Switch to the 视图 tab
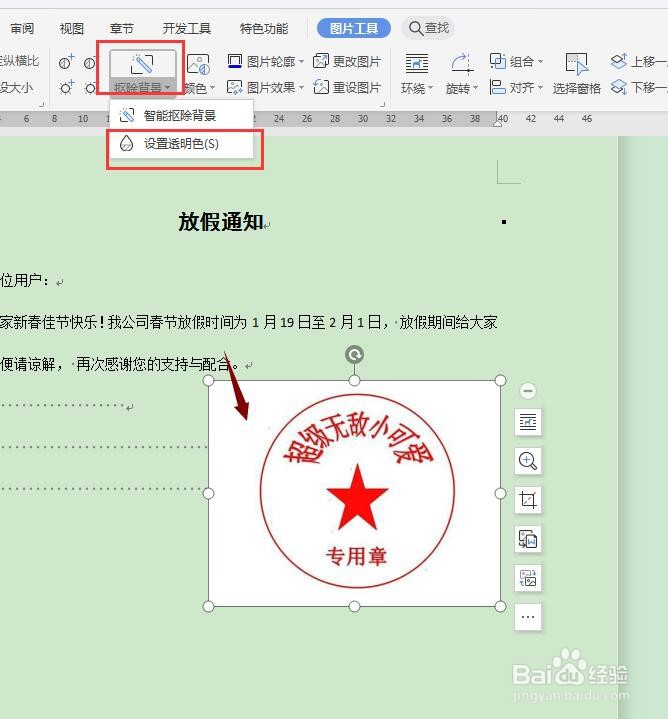668x719 pixels. click(x=72, y=28)
